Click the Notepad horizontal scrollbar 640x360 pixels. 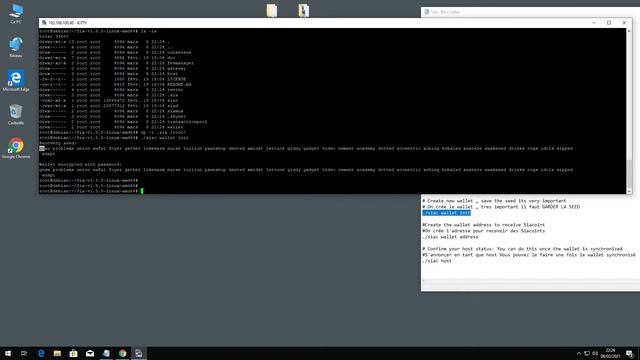tap(531, 281)
